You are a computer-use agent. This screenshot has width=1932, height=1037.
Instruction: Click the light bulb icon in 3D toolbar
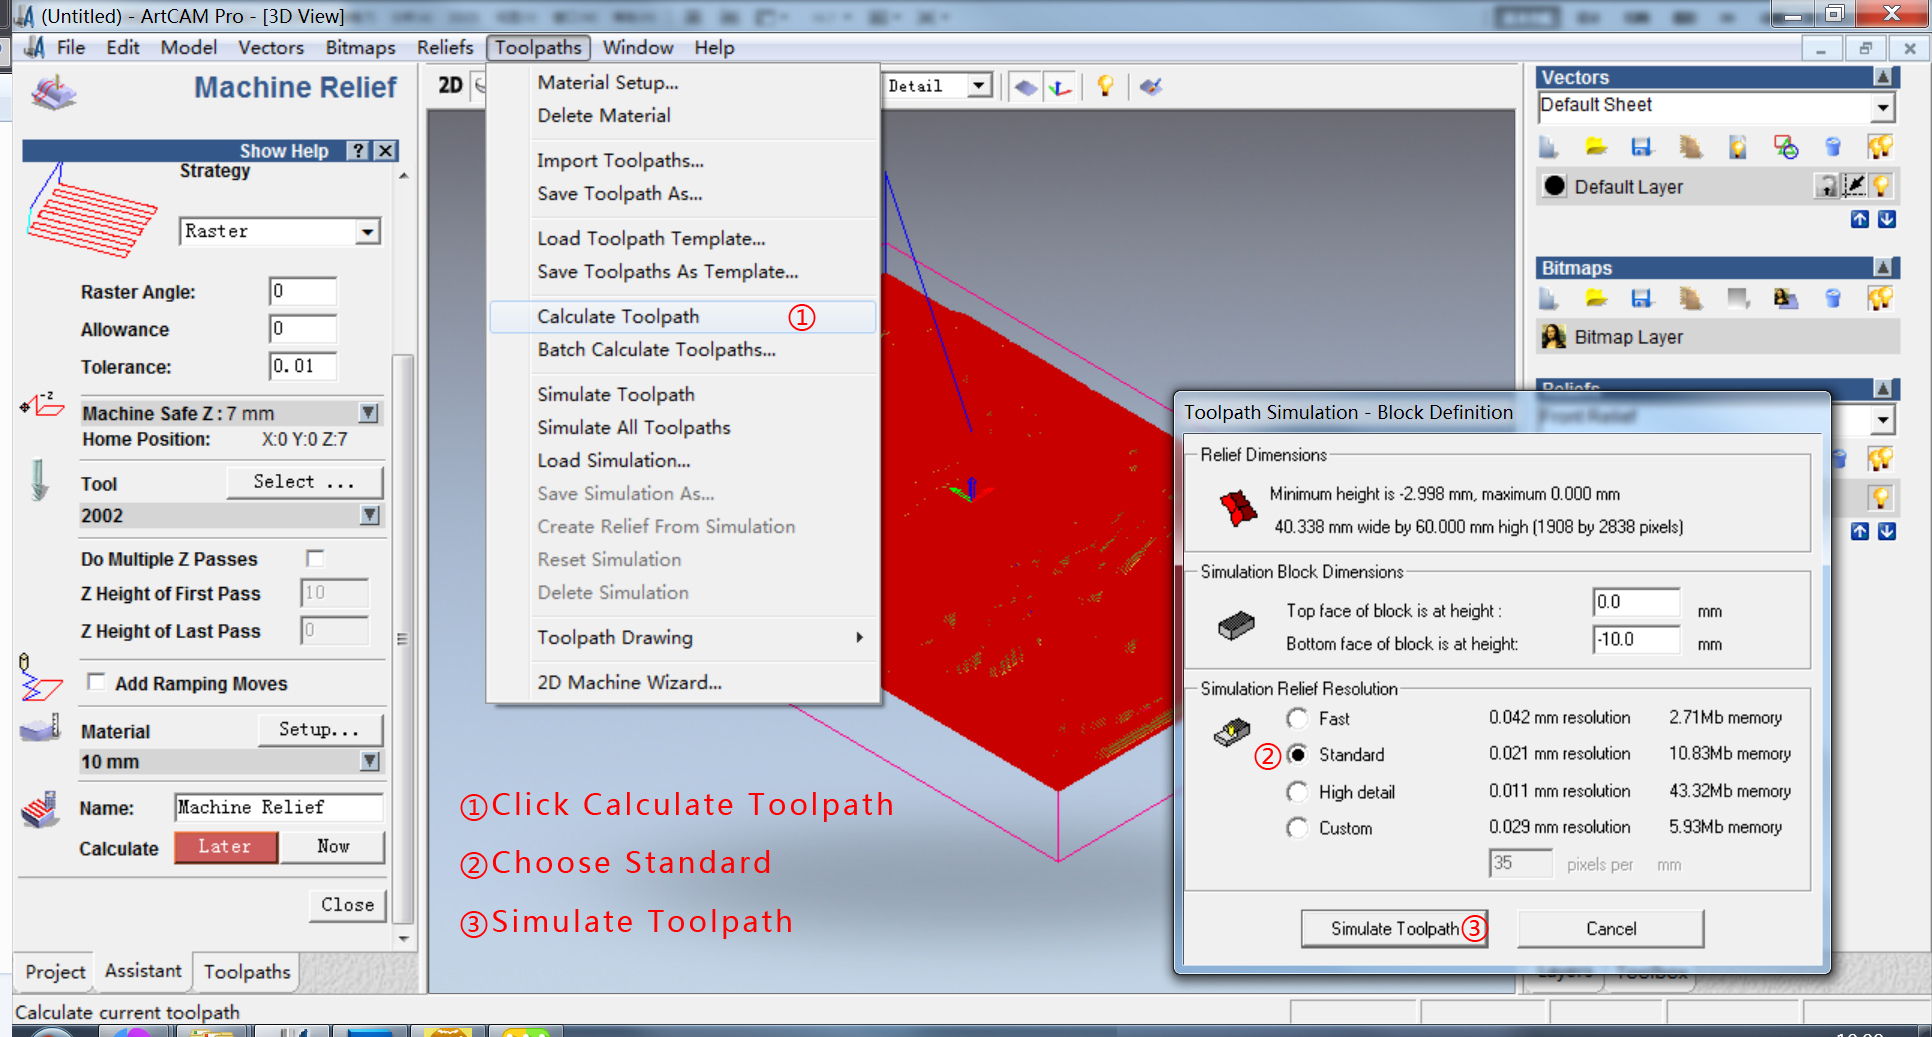point(1105,86)
